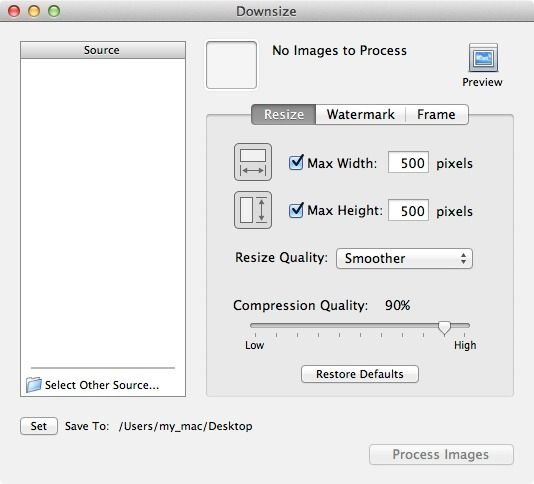
Task: Zoom the Downsize window with green button
Action: pyautogui.click(x=54, y=11)
